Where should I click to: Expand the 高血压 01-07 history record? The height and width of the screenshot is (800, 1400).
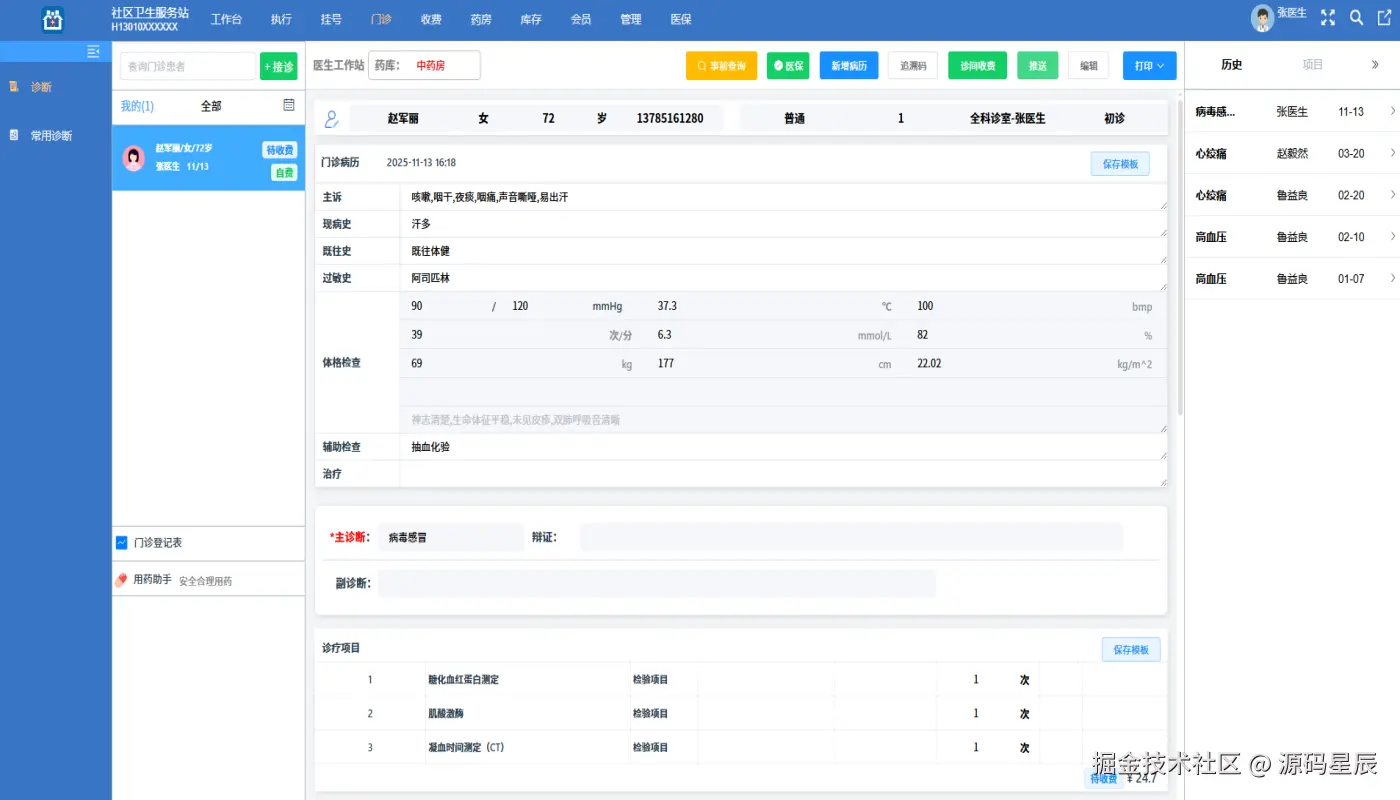1393,278
